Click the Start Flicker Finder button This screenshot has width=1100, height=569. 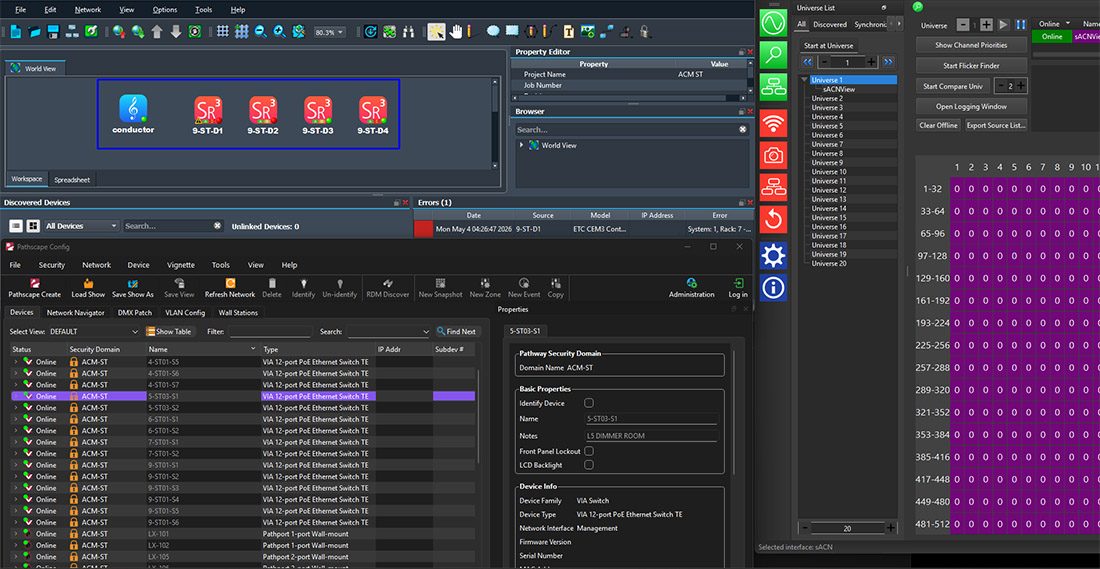tap(971, 66)
